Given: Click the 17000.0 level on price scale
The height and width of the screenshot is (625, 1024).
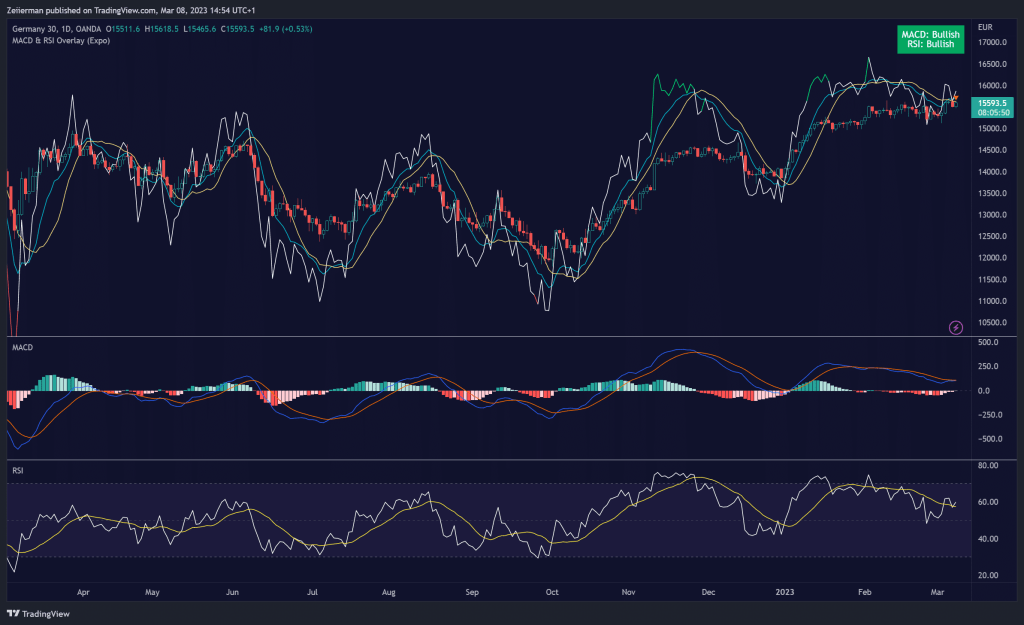Looking at the screenshot, I should click(x=992, y=42).
